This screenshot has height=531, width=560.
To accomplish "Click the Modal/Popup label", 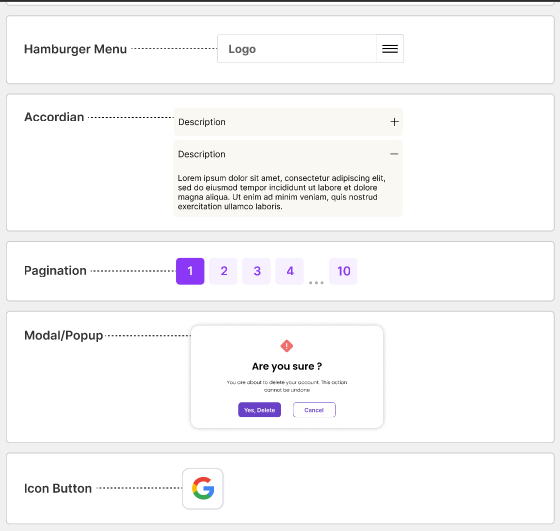I will [x=64, y=336].
